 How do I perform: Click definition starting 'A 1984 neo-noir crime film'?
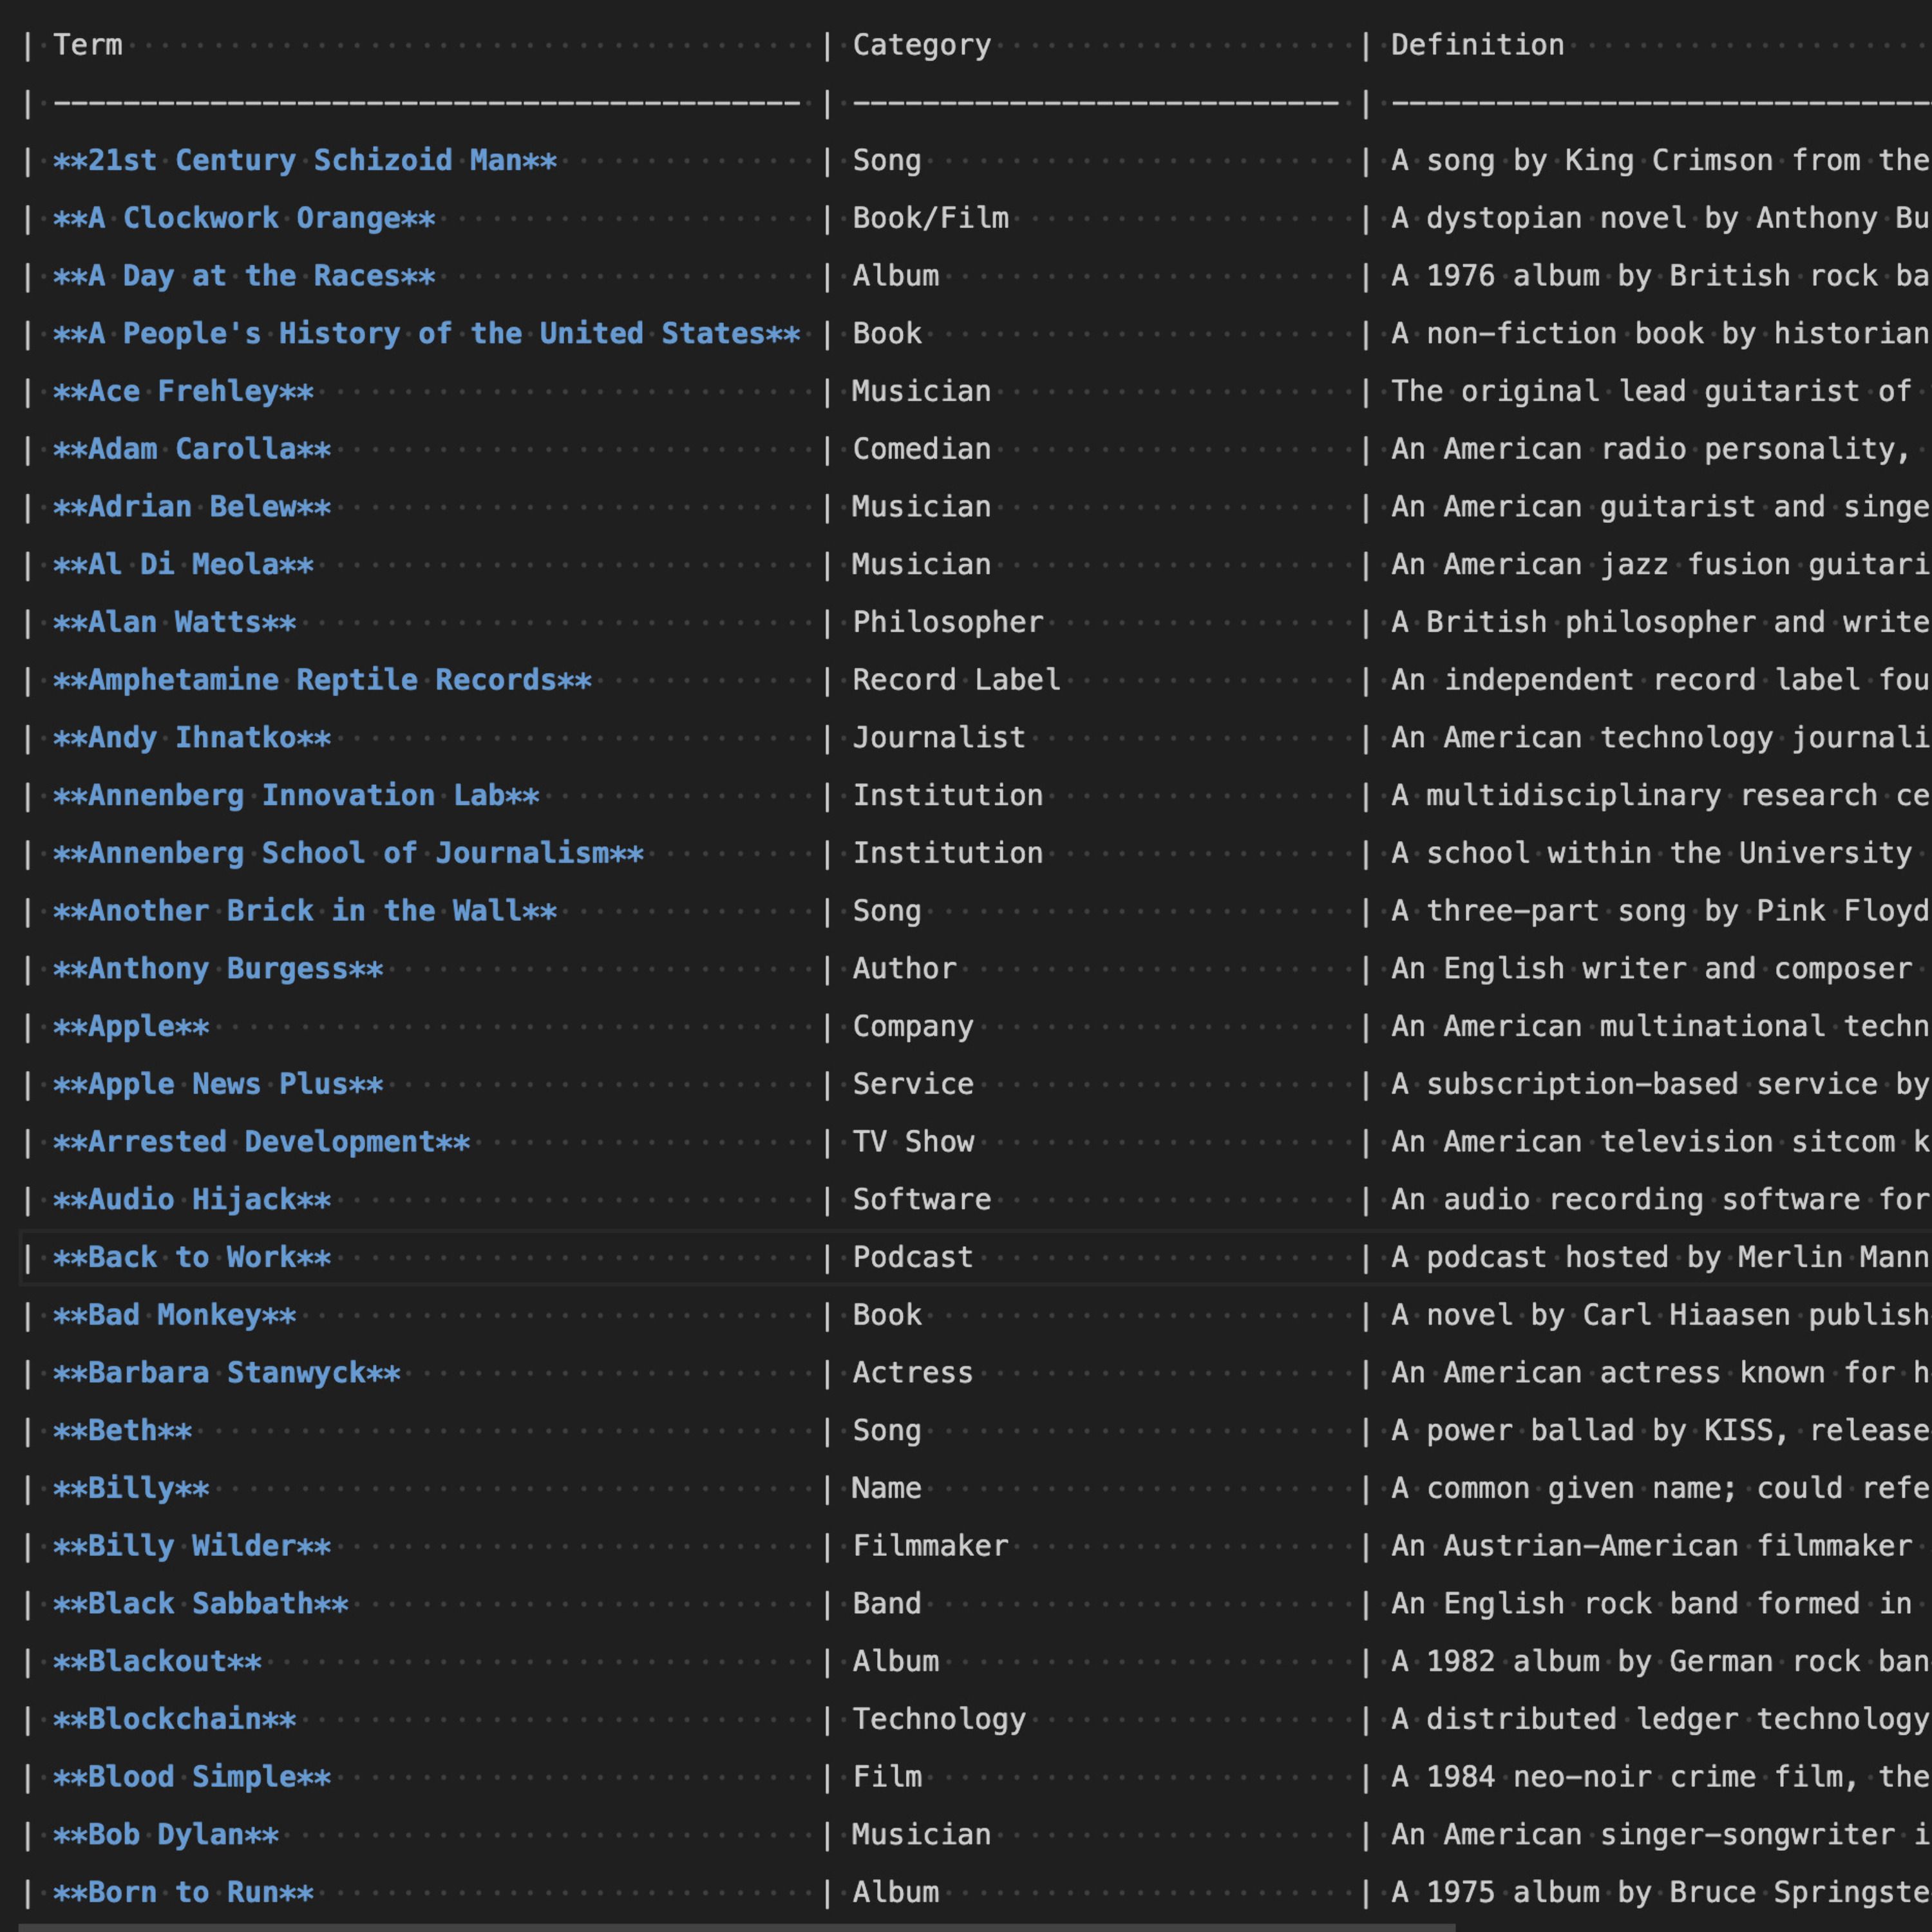pyautogui.click(x=1661, y=1777)
